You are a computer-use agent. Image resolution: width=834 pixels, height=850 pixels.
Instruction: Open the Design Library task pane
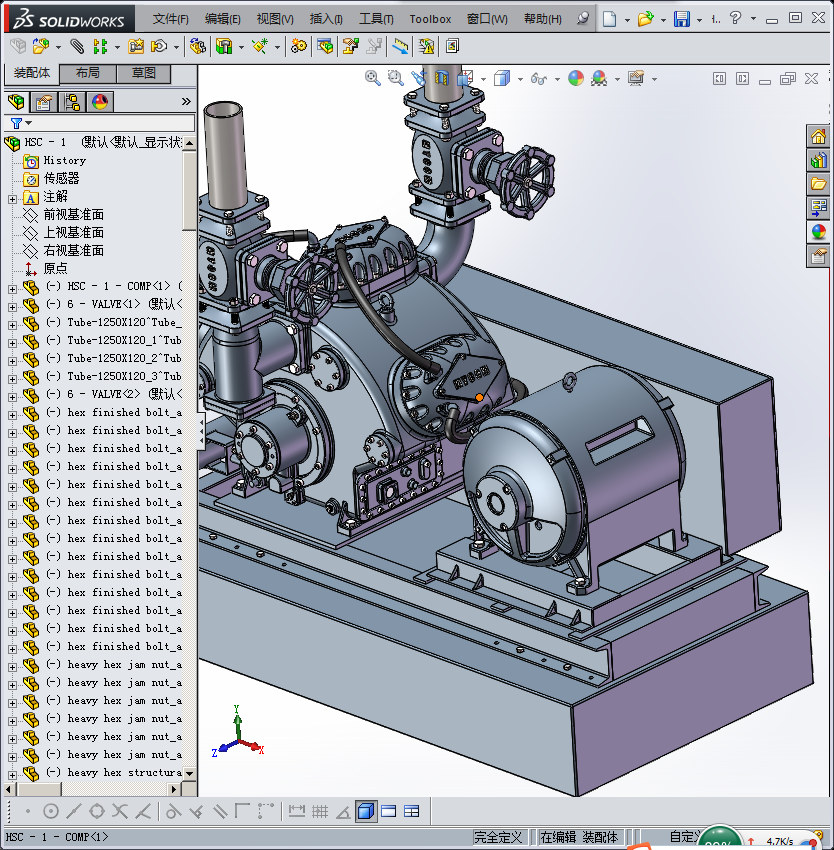818,160
